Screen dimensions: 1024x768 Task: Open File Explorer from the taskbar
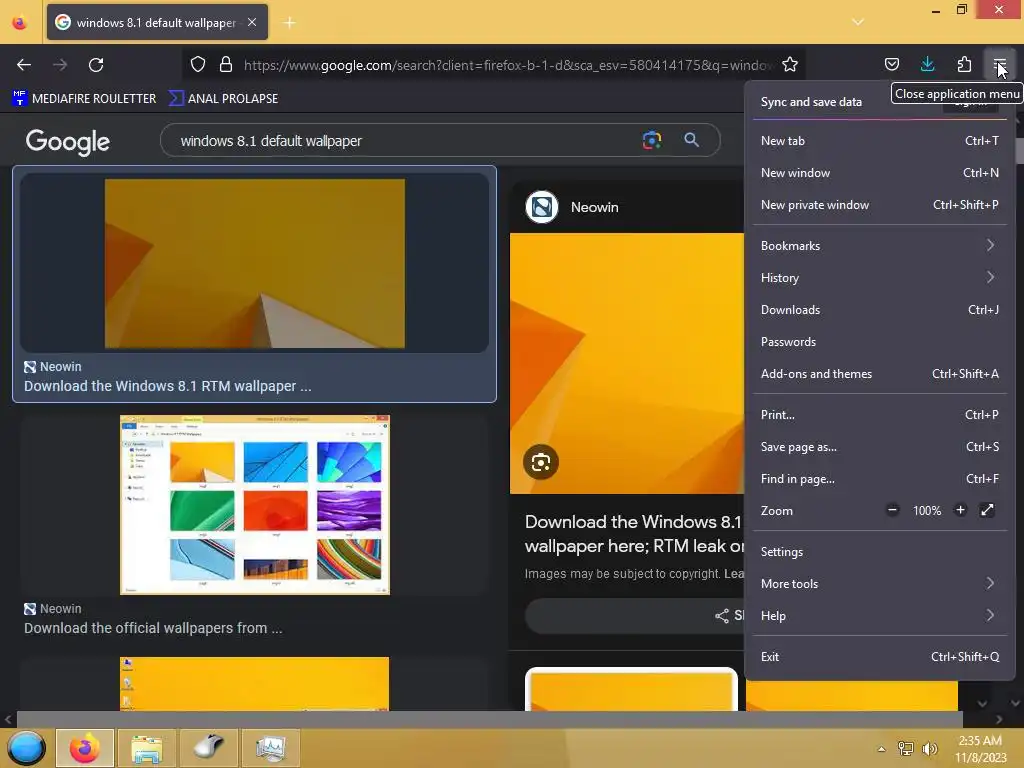[x=146, y=748]
